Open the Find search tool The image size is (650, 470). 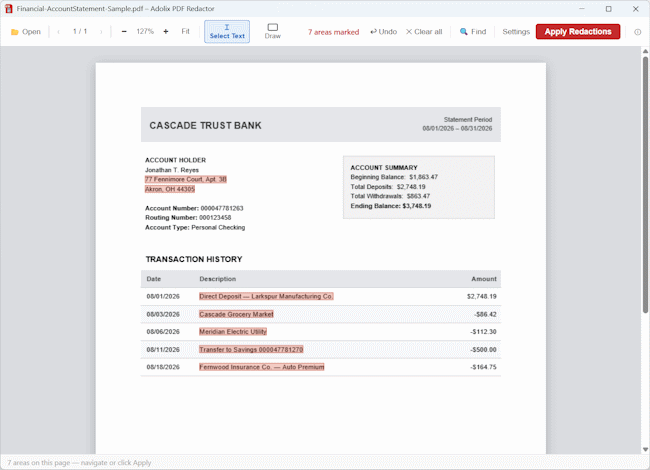pyautogui.click(x=473, y=31)
